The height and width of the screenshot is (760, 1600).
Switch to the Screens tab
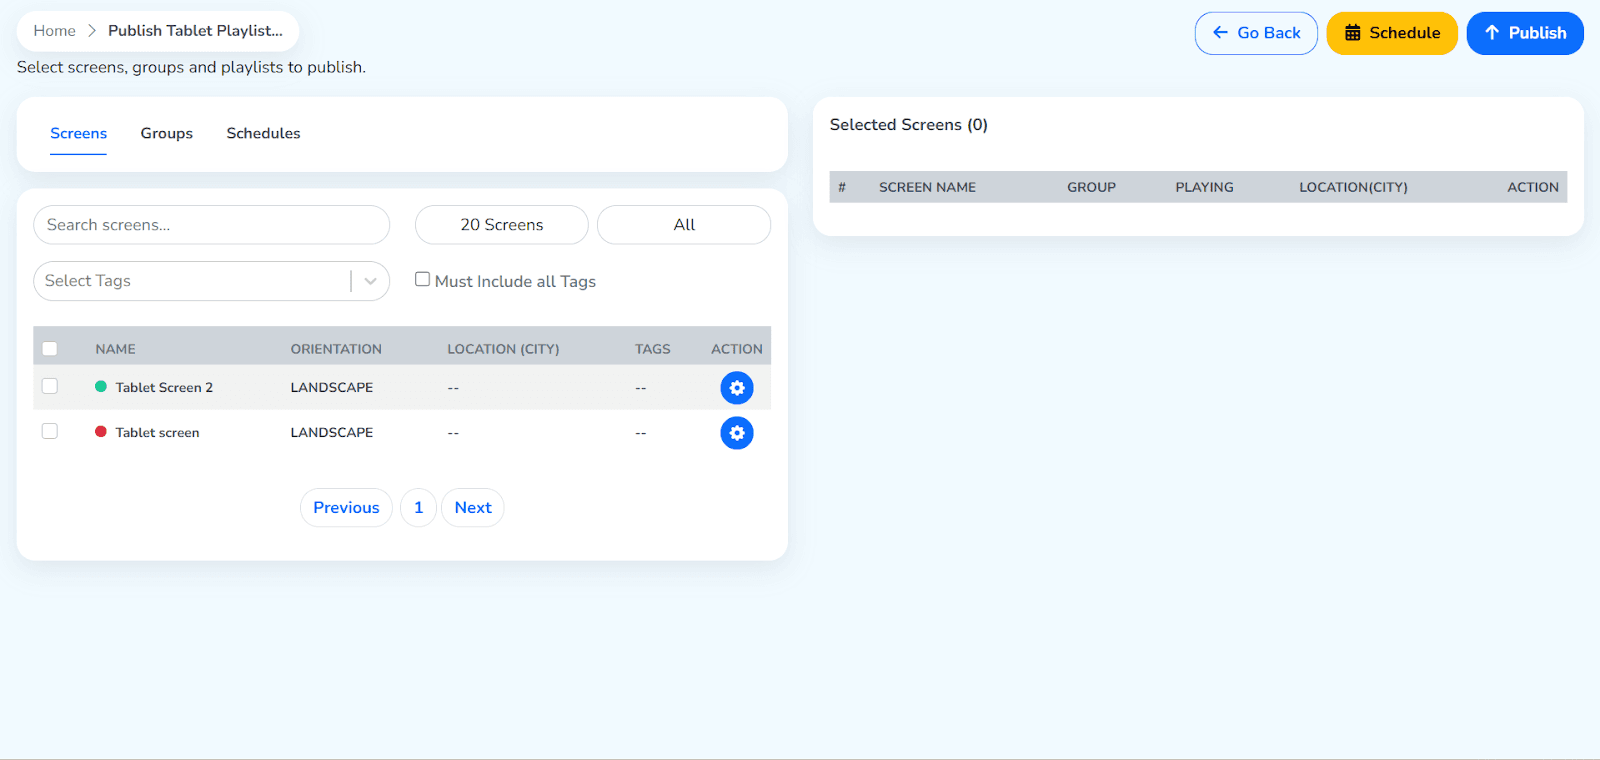click(79, 133)
